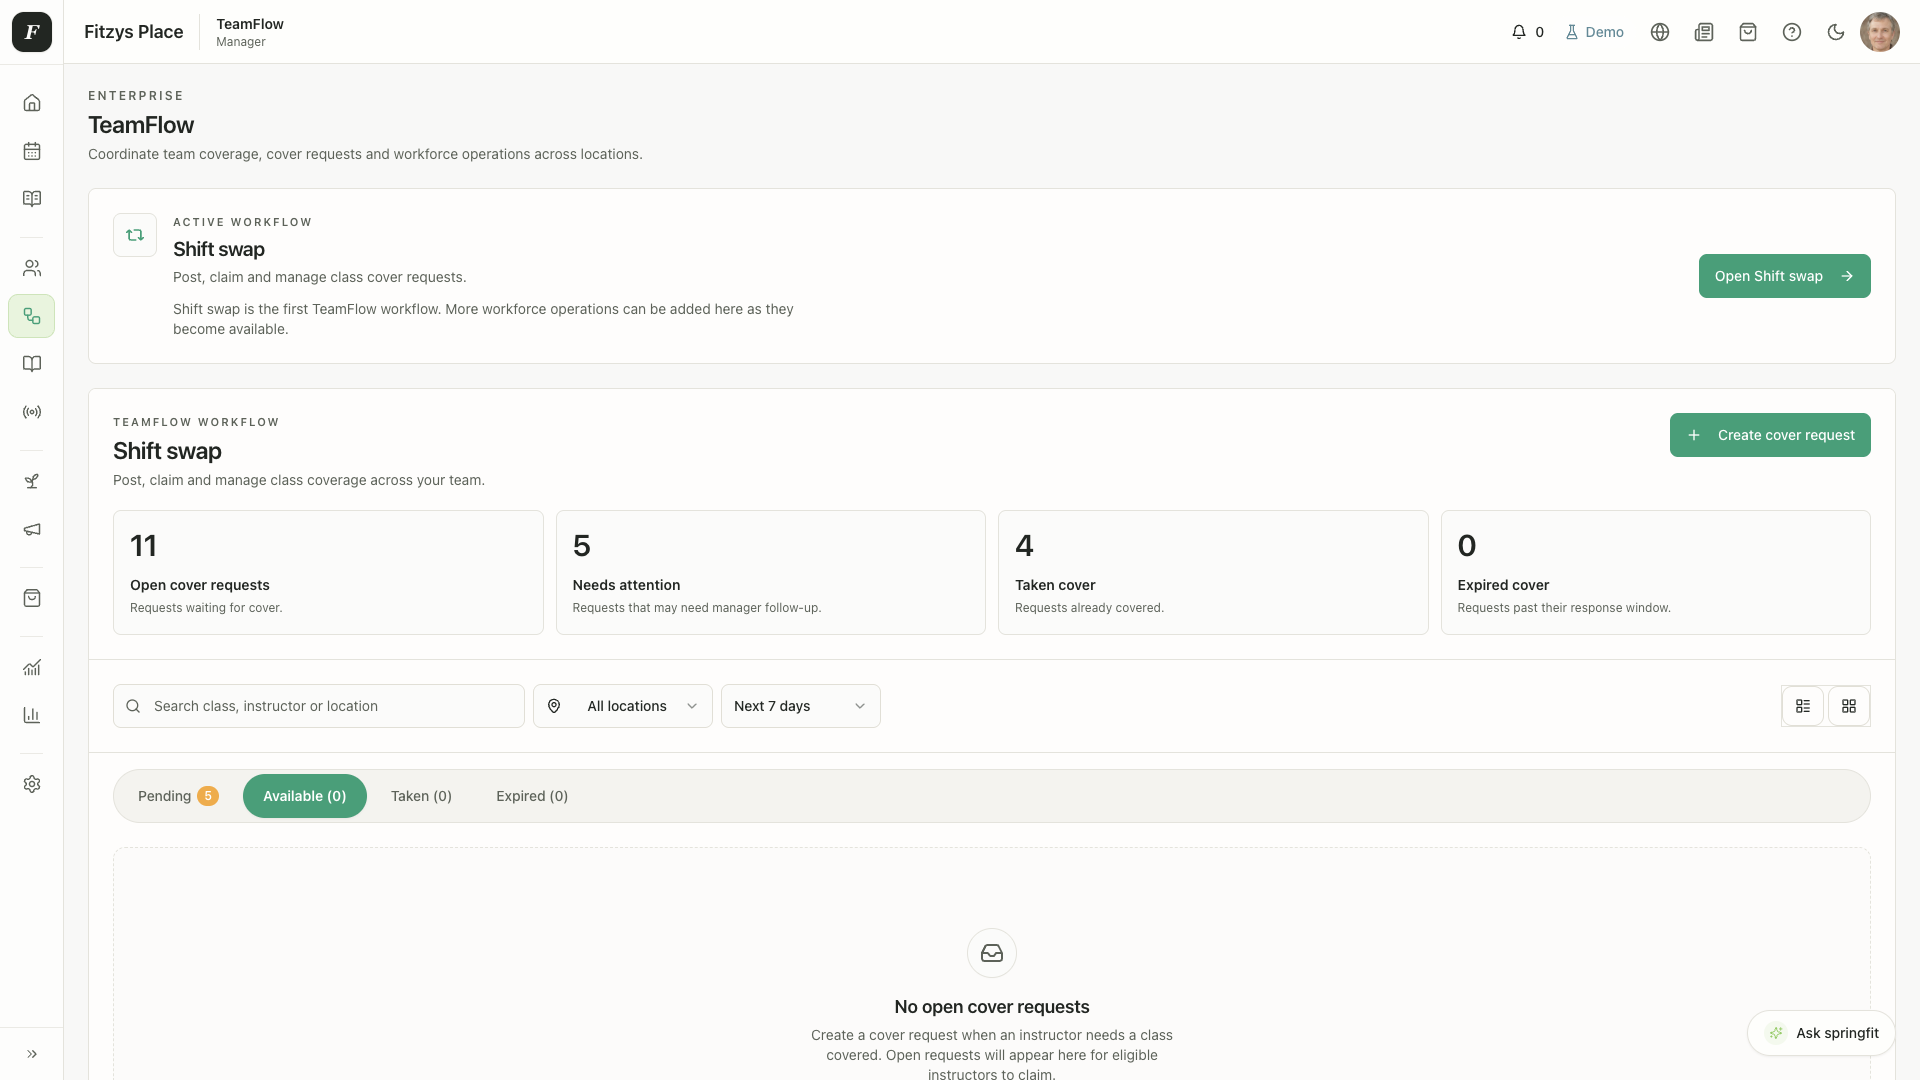The image size is (1920, 1080).
Task: Select the Expired (0) tab
Action: (x=532, y=796)
